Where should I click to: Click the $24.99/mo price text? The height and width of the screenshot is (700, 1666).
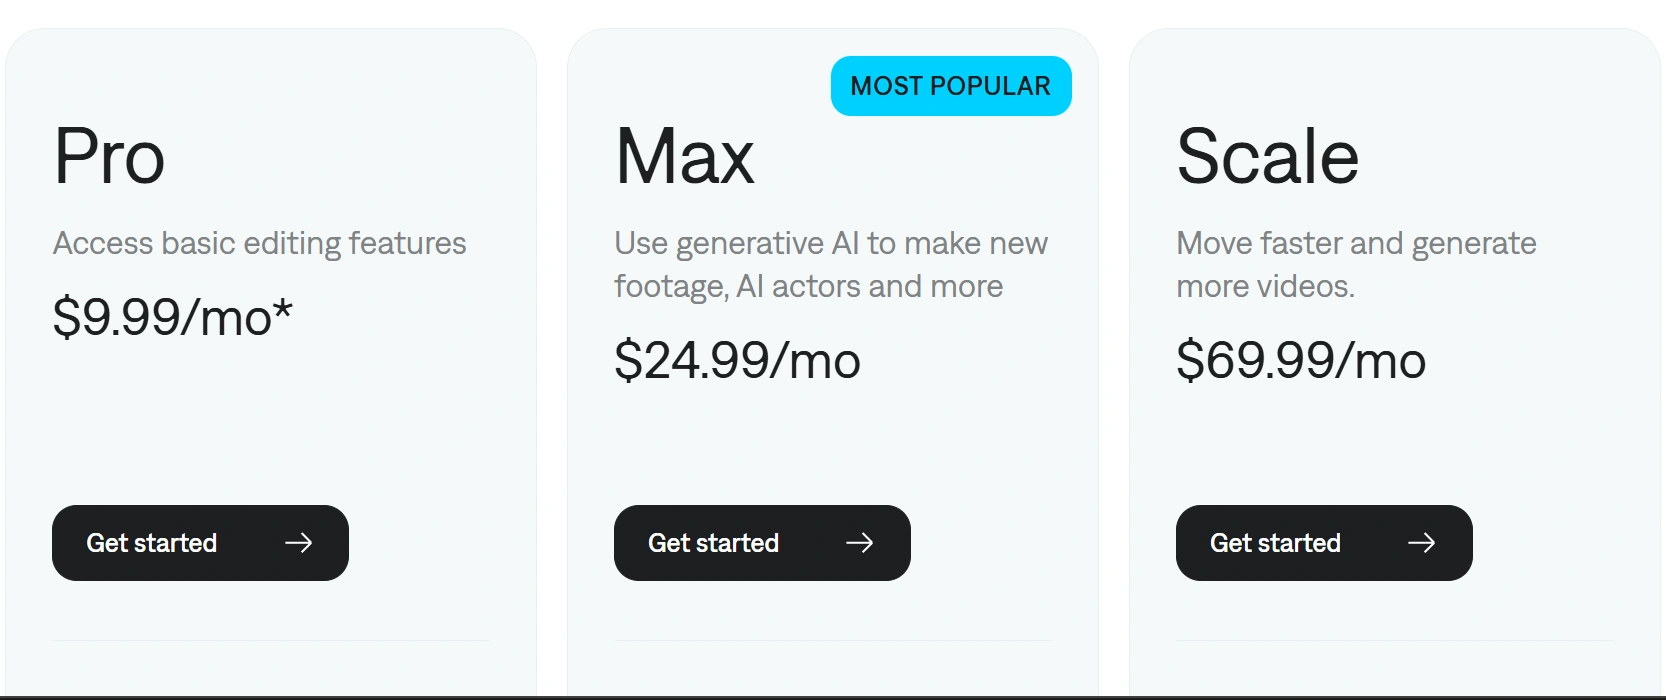[x=737, y=360]
